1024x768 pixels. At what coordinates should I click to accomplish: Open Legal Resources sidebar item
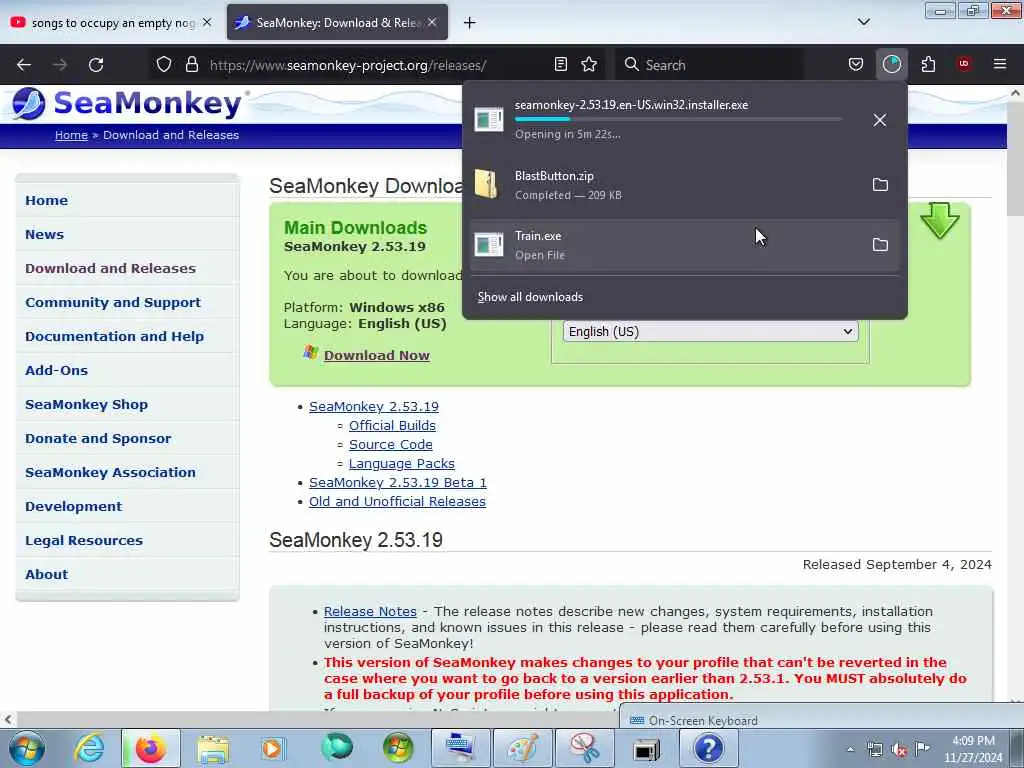click(84, 540)
